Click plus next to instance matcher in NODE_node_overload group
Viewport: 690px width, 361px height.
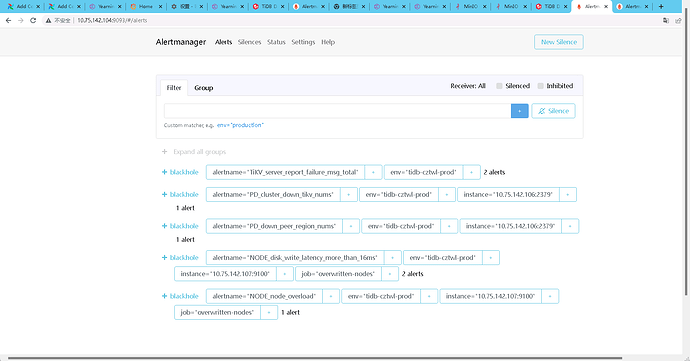tap(550, 296)
